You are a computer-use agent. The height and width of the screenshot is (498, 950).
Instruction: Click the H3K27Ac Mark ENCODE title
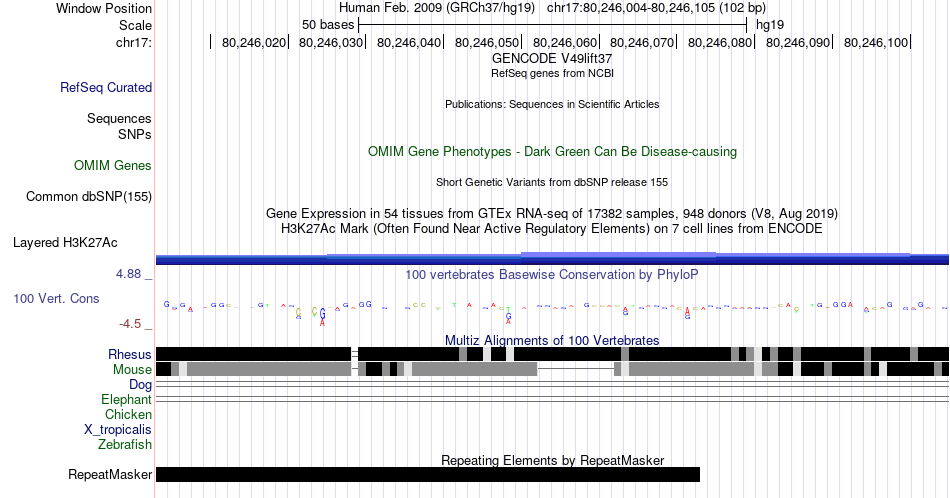click(x=552, y=228)
